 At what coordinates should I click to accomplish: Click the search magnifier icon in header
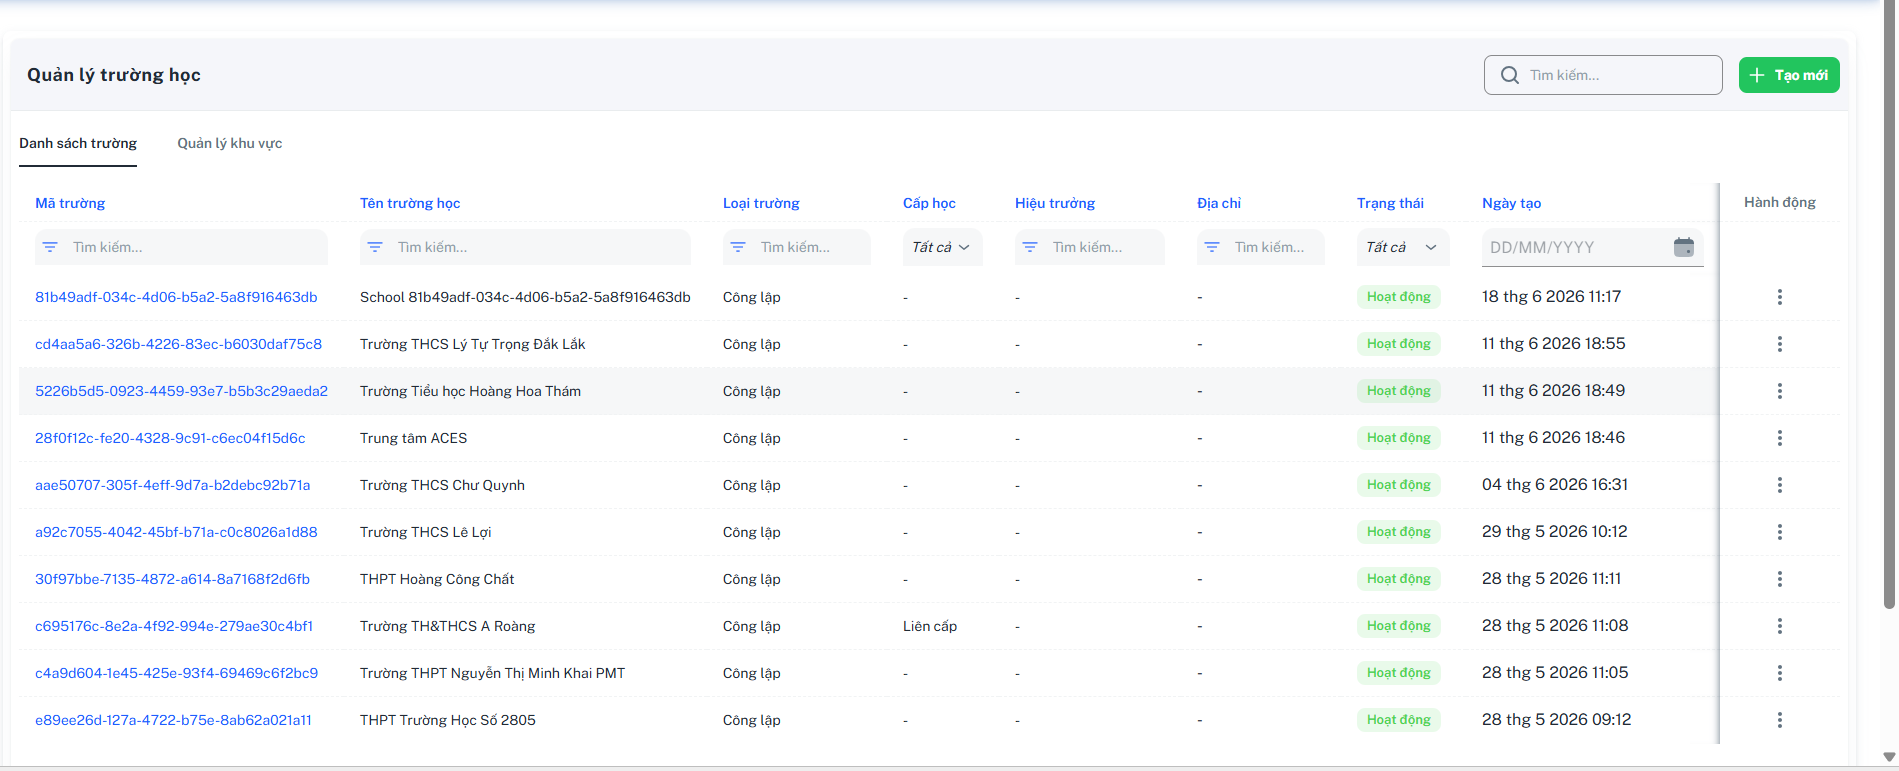(x=1509, y=75)
